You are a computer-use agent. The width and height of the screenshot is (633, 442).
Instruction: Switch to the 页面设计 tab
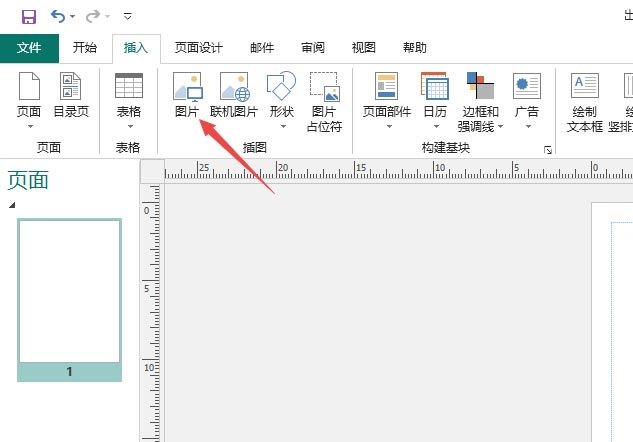[x=199, y=48]
